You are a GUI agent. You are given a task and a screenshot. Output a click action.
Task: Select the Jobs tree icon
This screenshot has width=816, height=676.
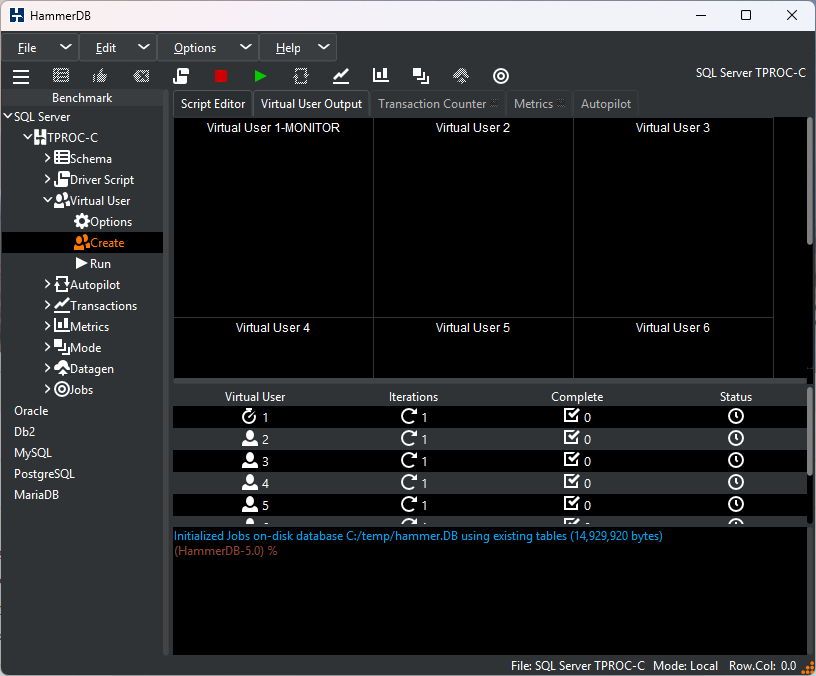pos(62,389)
